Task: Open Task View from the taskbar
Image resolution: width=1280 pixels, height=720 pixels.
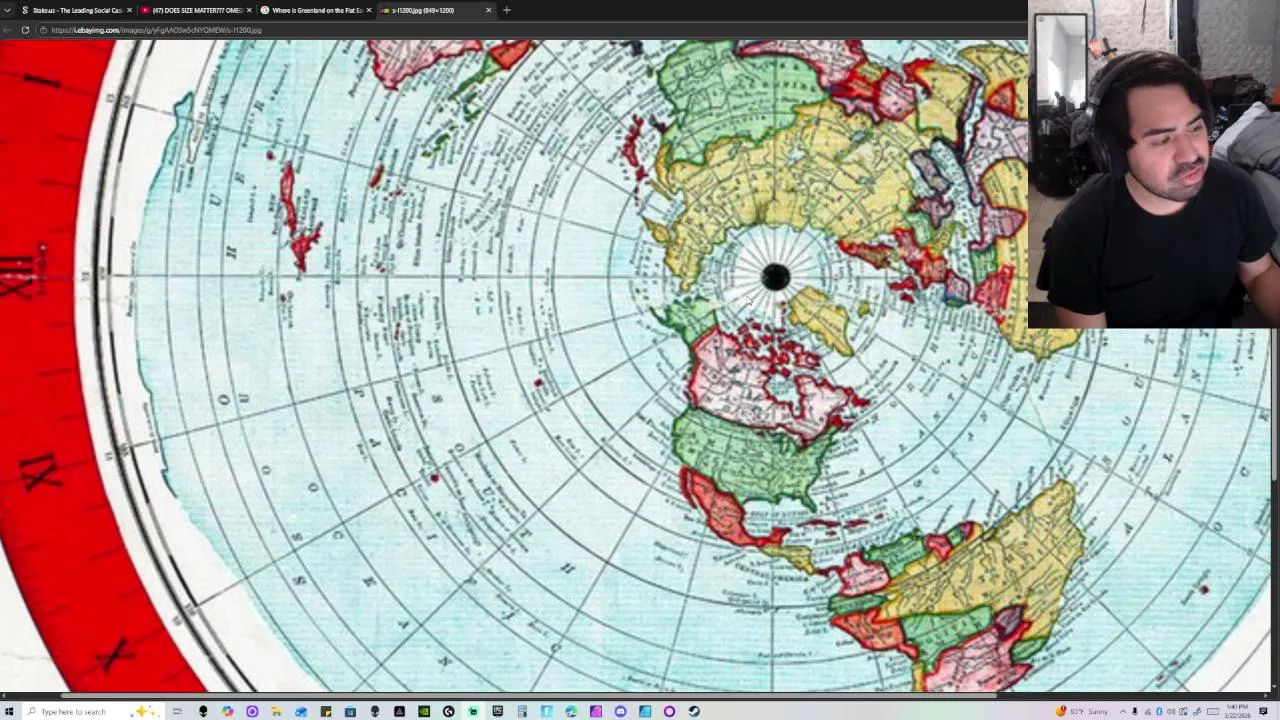Action: point(177,711)
